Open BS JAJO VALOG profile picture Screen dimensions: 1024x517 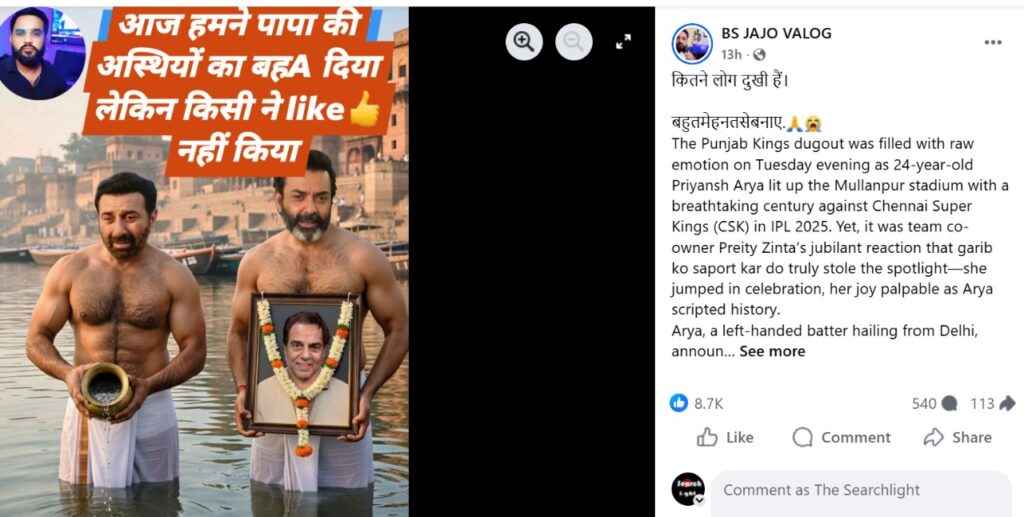pos(692,44)
